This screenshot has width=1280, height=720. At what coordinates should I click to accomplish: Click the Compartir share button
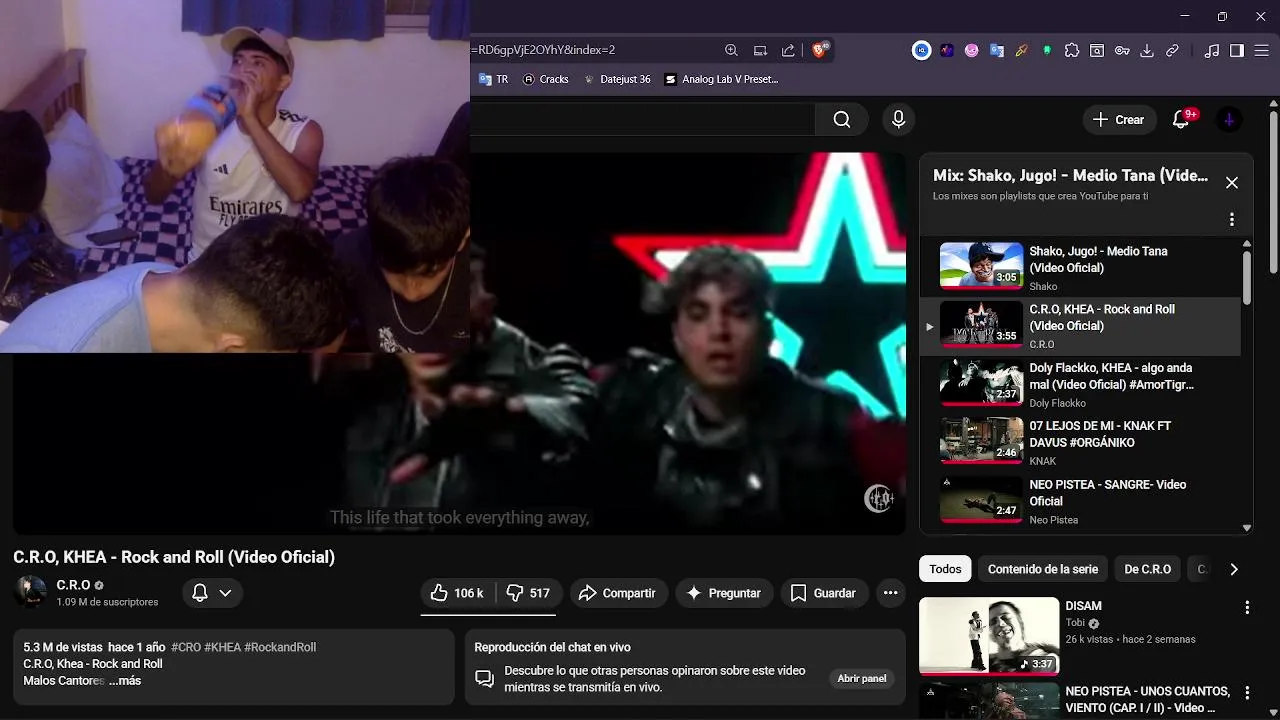[x=618, y=593]
